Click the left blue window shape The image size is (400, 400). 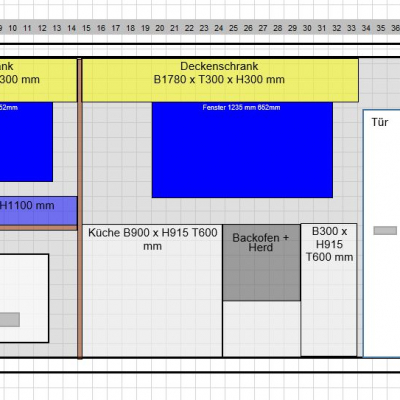[26, 142]
